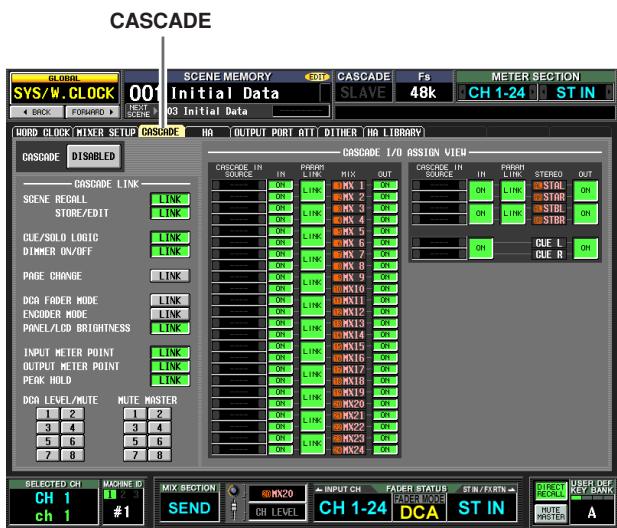Toggle cascade OUT for STAL/STAR
Image resolution: width=617 pixels, height=528 pixels.
coord(586,191)
